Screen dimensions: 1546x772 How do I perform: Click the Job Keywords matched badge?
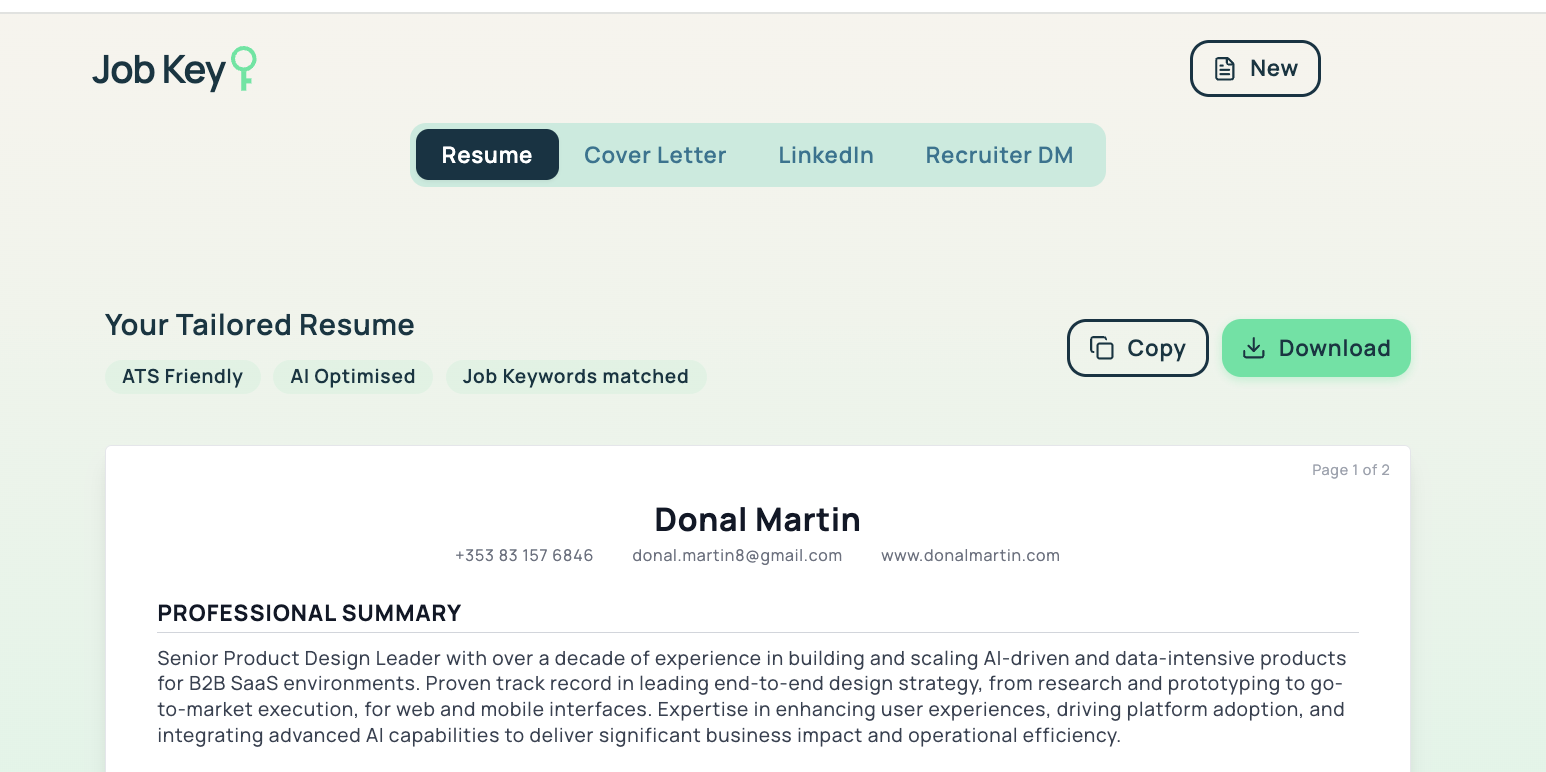576,377
